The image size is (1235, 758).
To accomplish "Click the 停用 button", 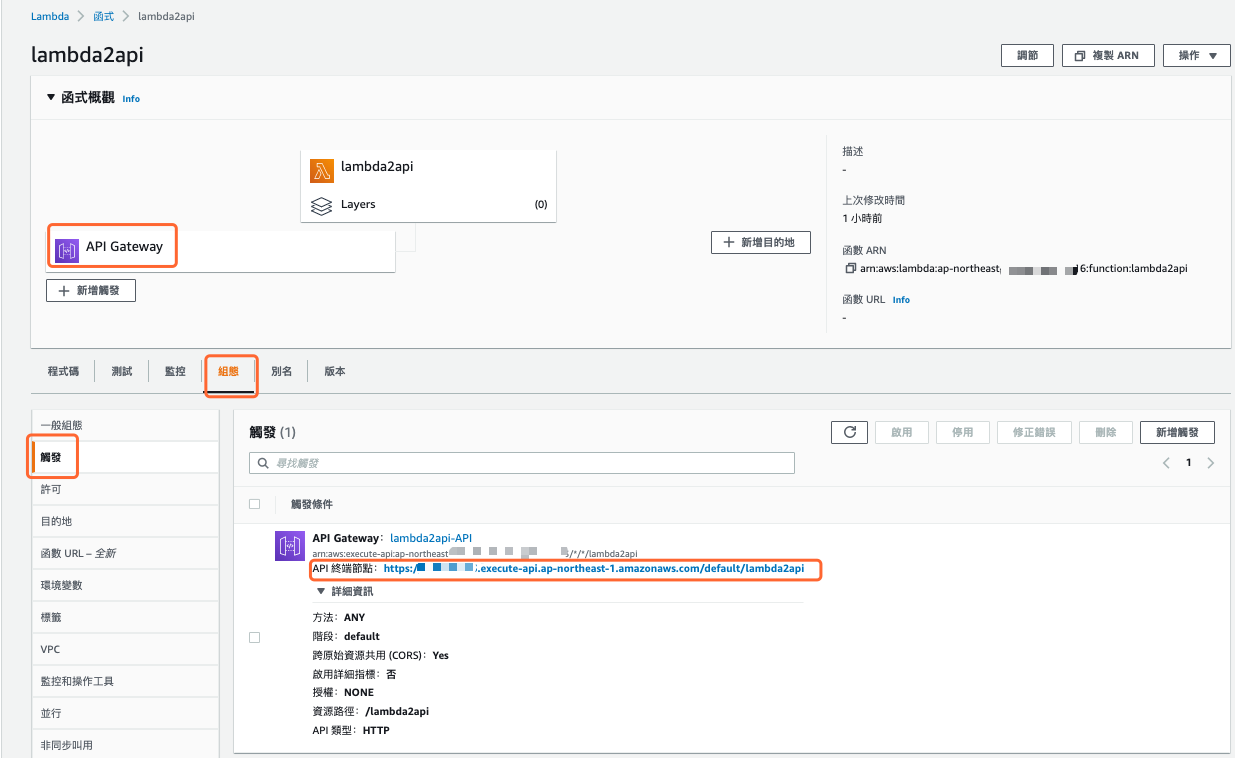I will (x=962, y=432).
